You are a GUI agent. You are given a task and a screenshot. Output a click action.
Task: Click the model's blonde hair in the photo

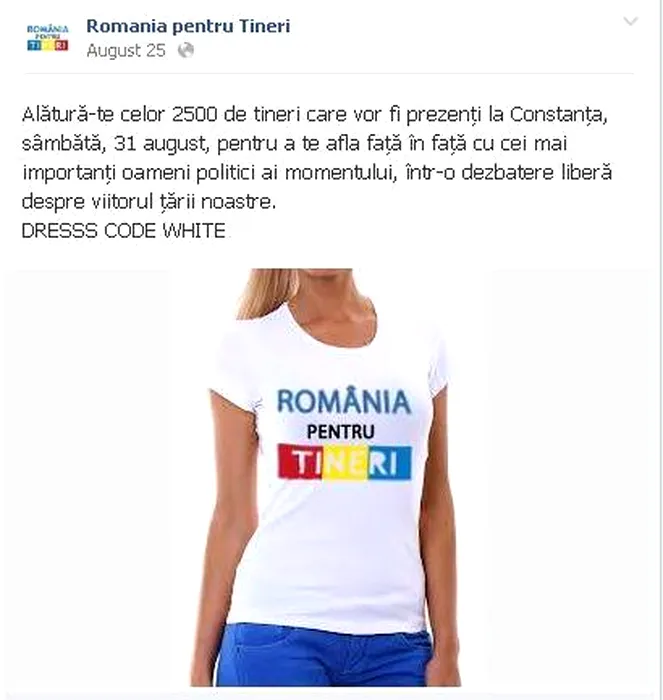tap(265, 293)
